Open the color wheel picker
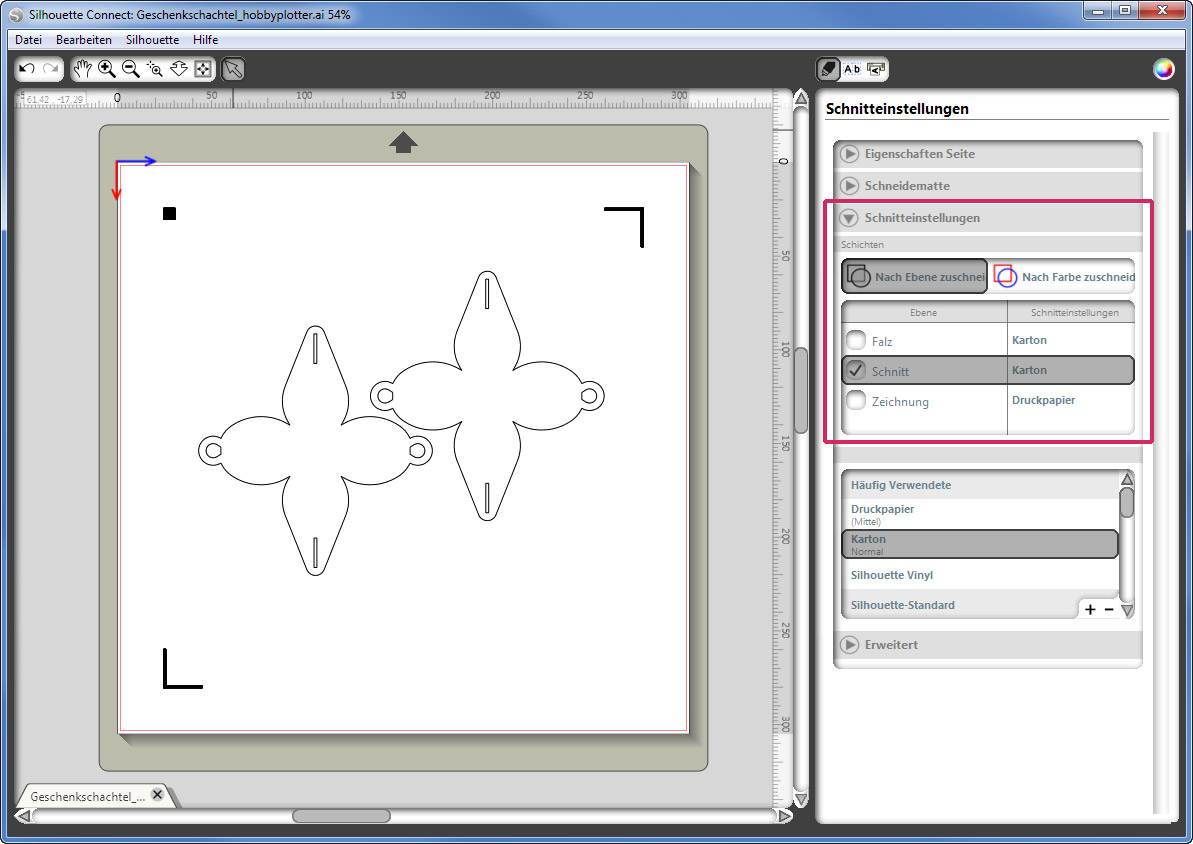 pyautogui.click(x=1163, y=69)
